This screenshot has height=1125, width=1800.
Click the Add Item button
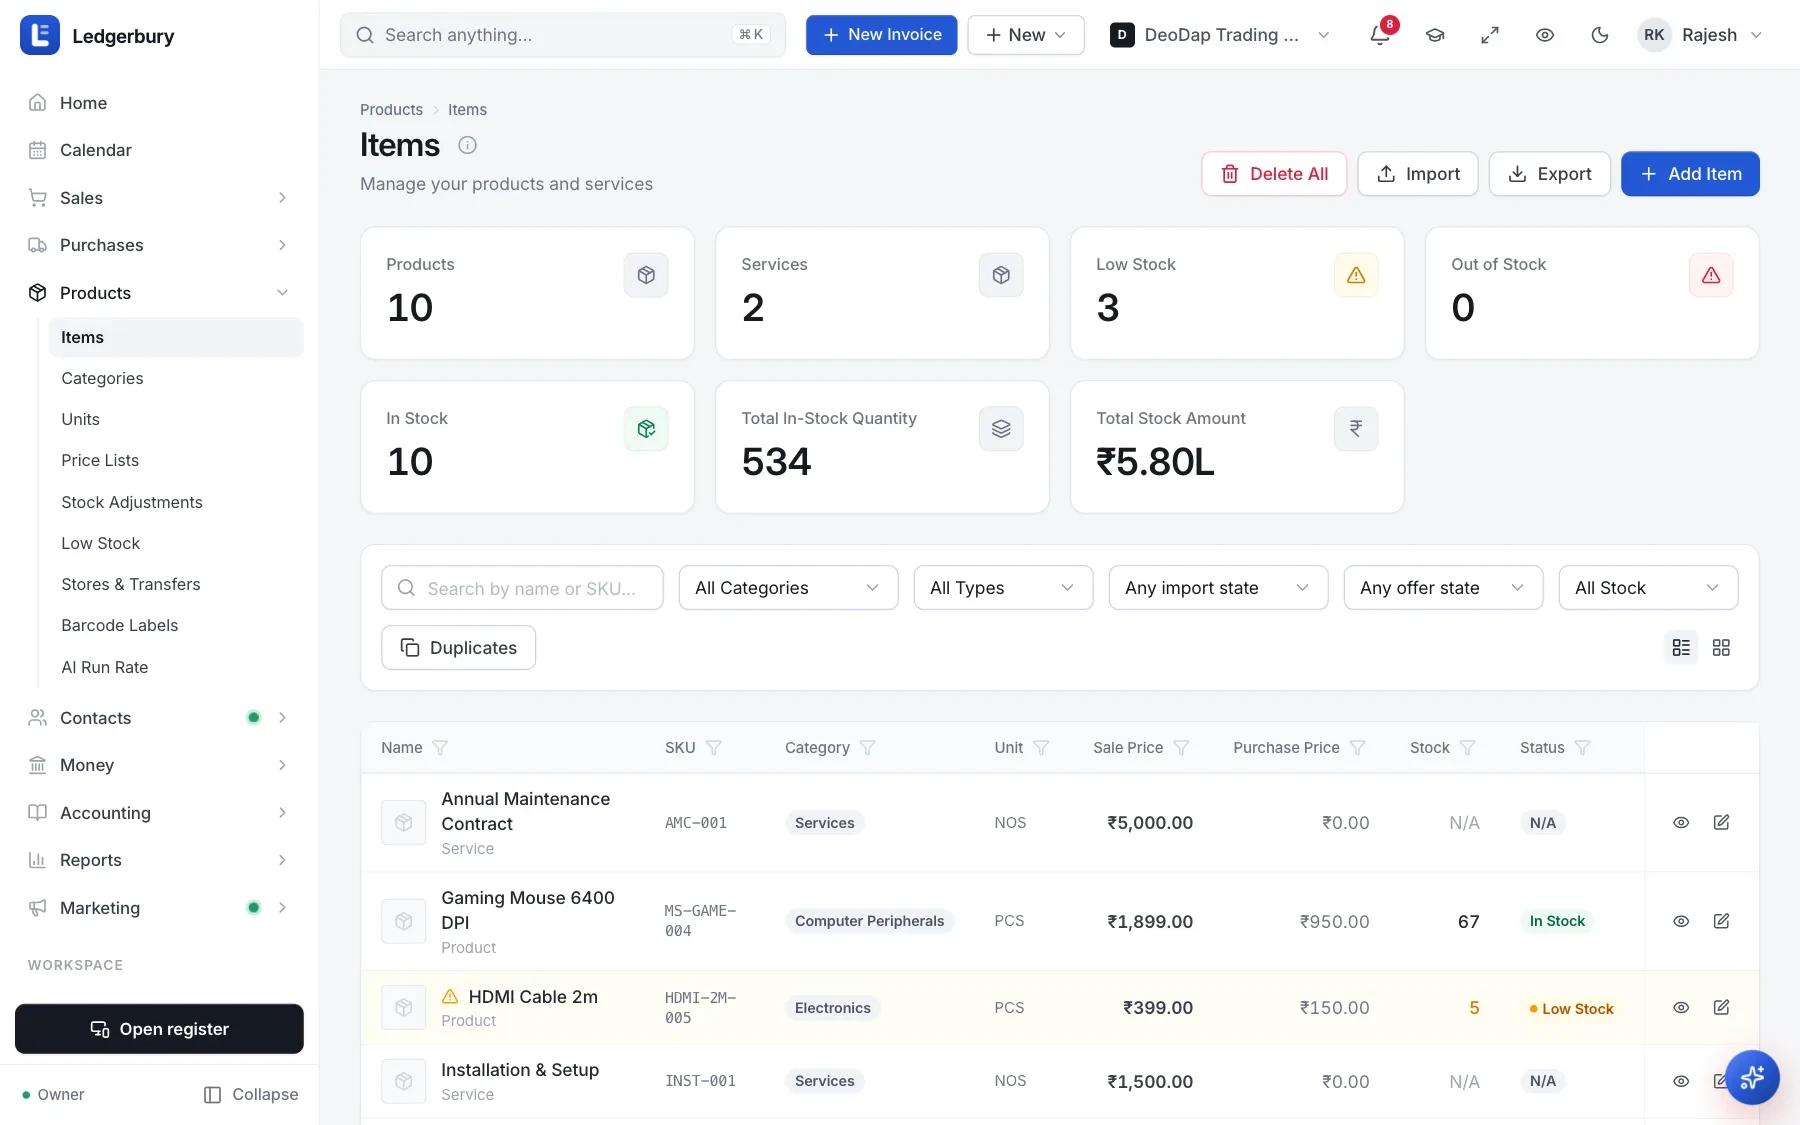coord(1690,174)
